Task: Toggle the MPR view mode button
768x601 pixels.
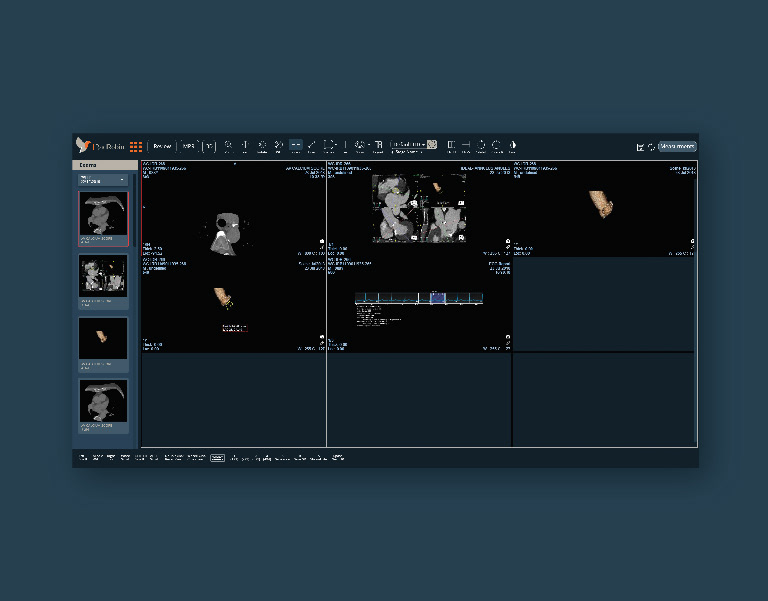Action: pos(188,146)
